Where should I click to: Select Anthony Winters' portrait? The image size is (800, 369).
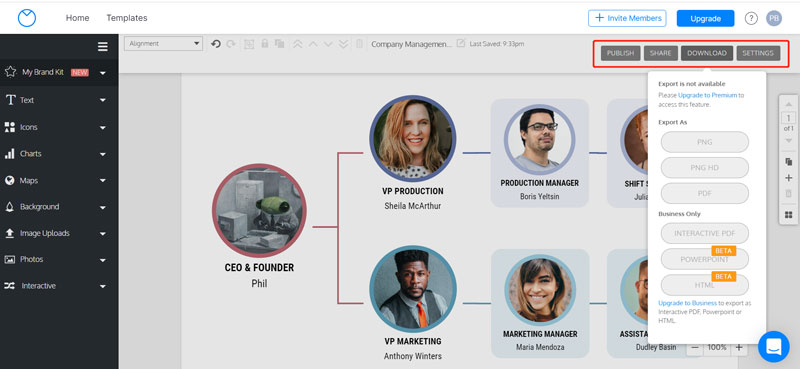[x=413, y=289]
